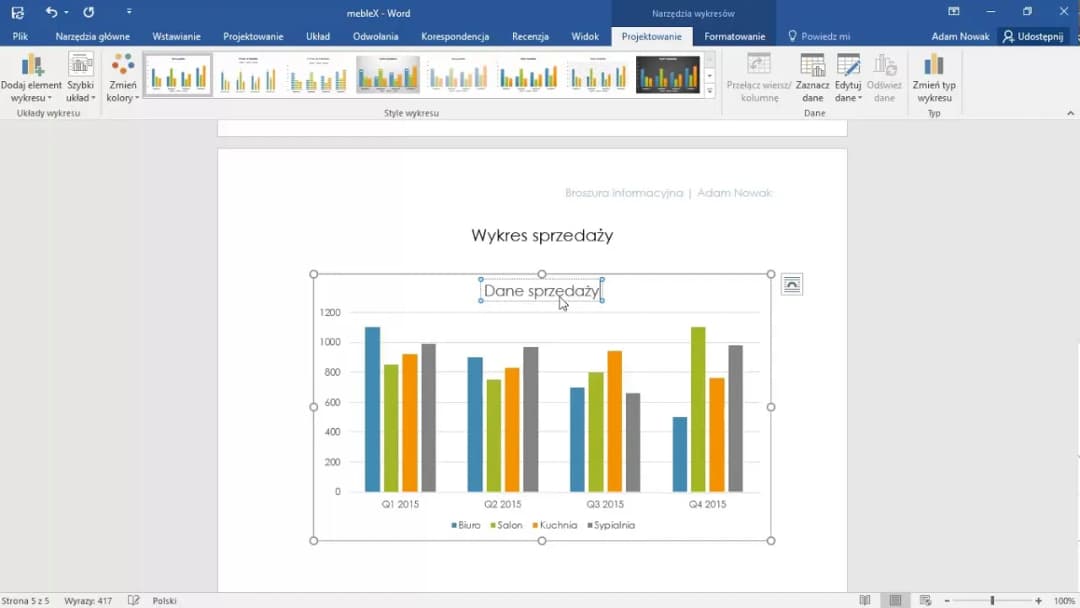Click the Polski language indicator

click(x=164, y=601)
